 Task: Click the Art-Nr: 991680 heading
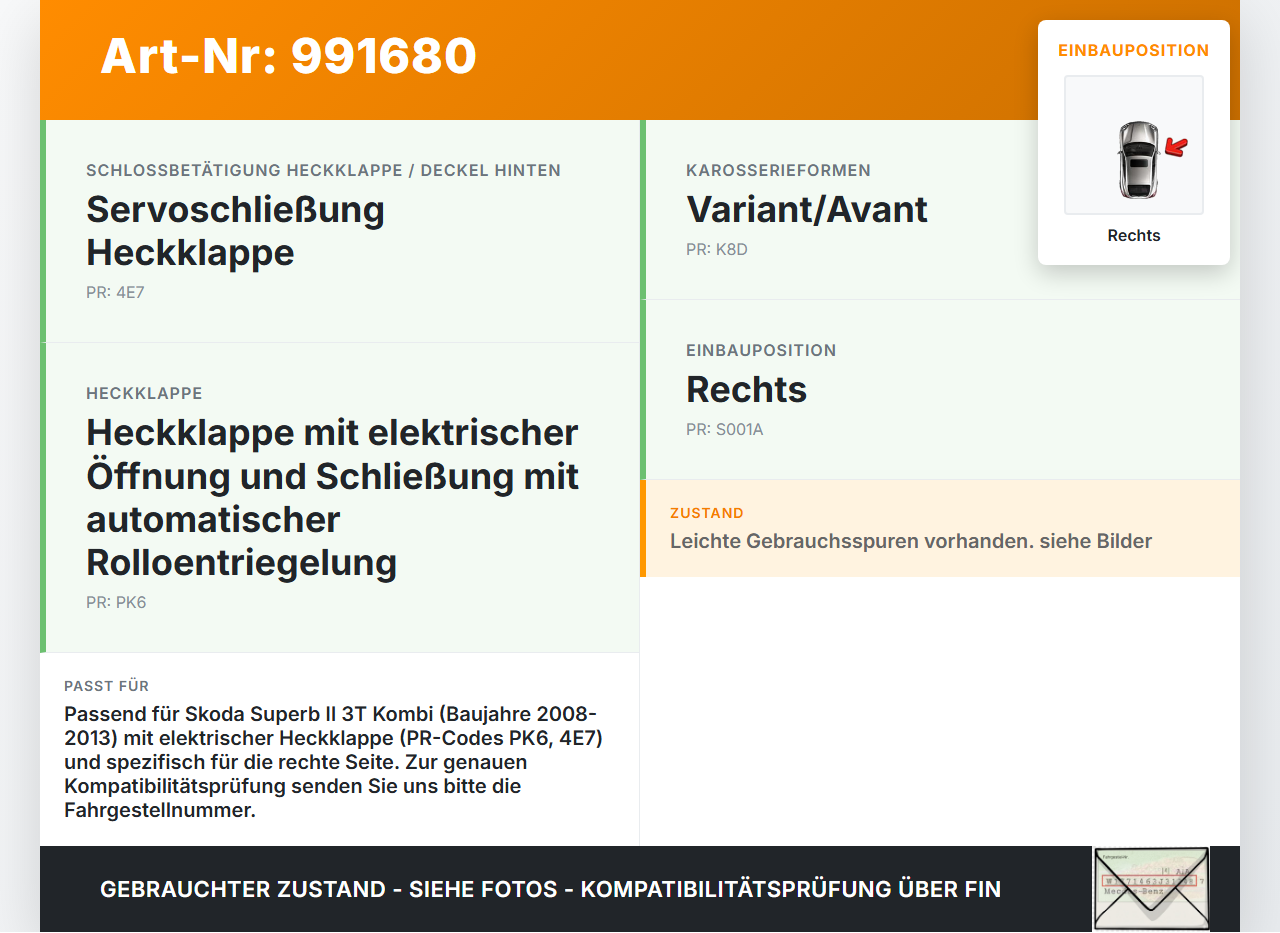[288, 56]
